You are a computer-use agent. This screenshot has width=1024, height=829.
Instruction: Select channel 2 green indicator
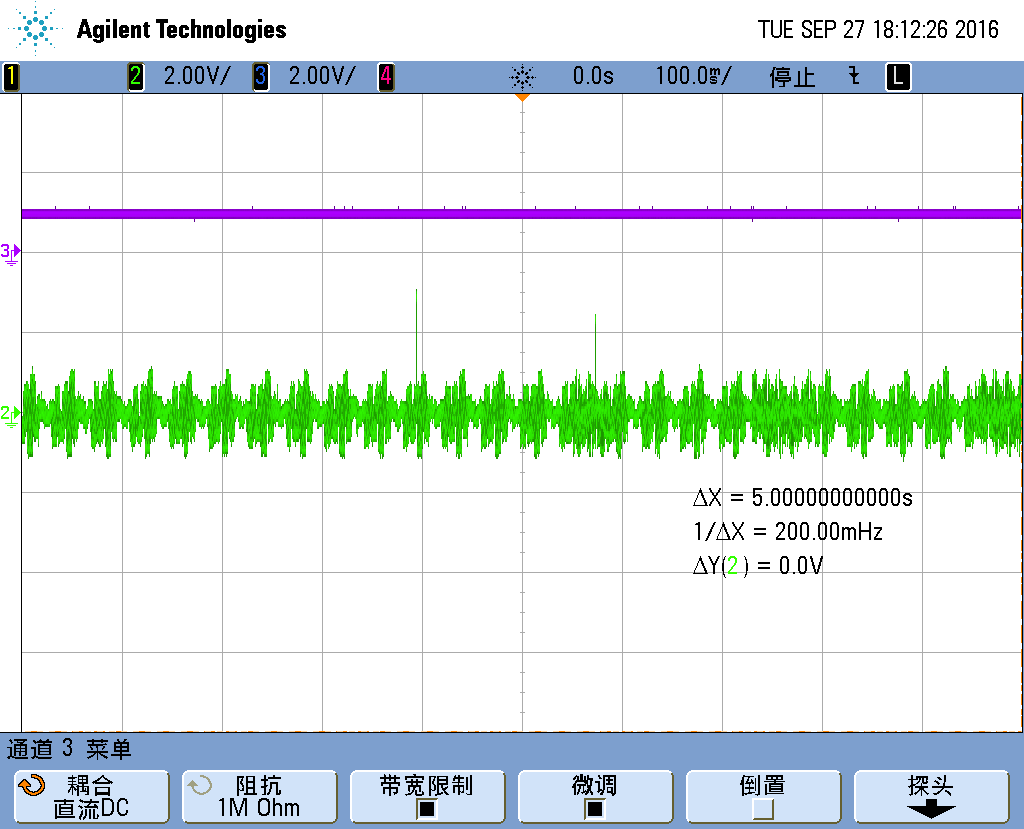135,76
